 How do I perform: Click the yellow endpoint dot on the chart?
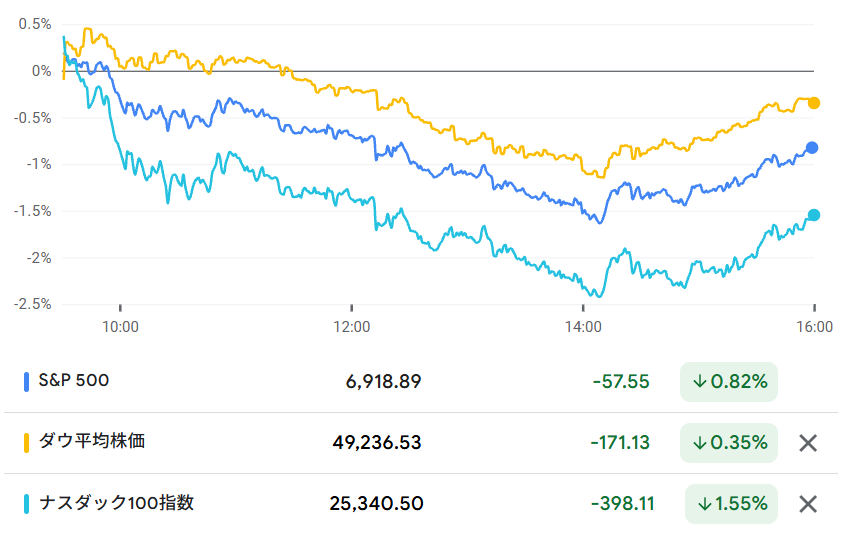coord(814,103)
